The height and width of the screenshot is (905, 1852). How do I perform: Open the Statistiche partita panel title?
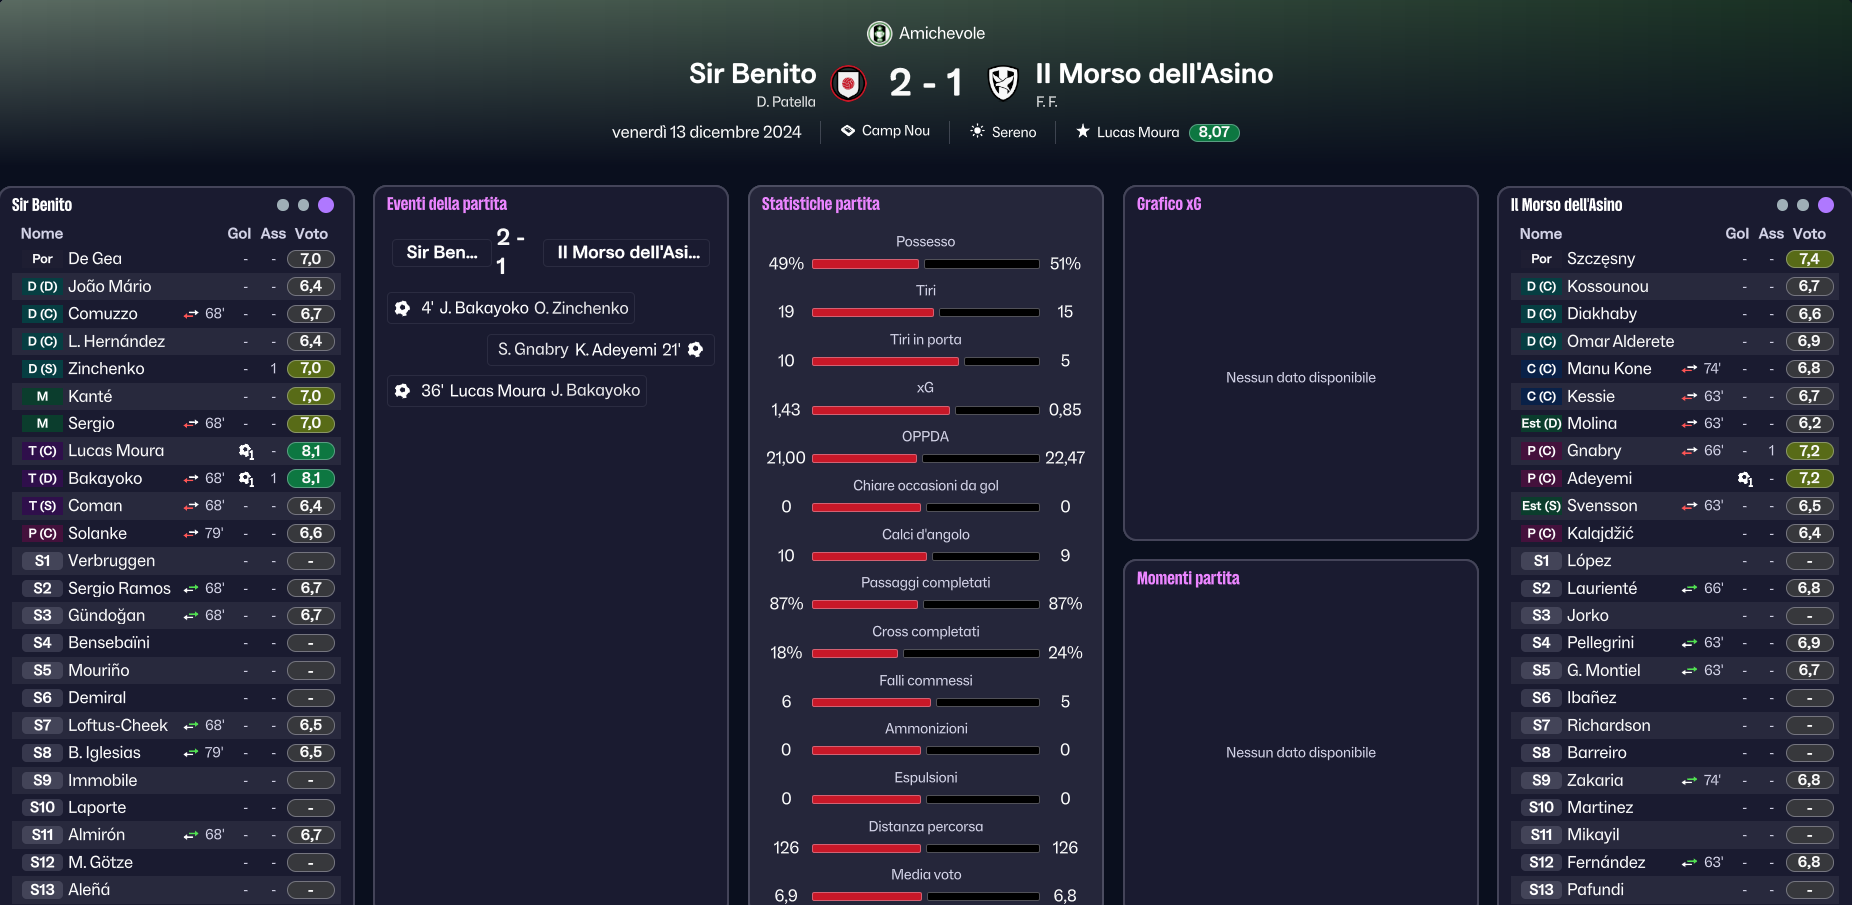point(821,204)
